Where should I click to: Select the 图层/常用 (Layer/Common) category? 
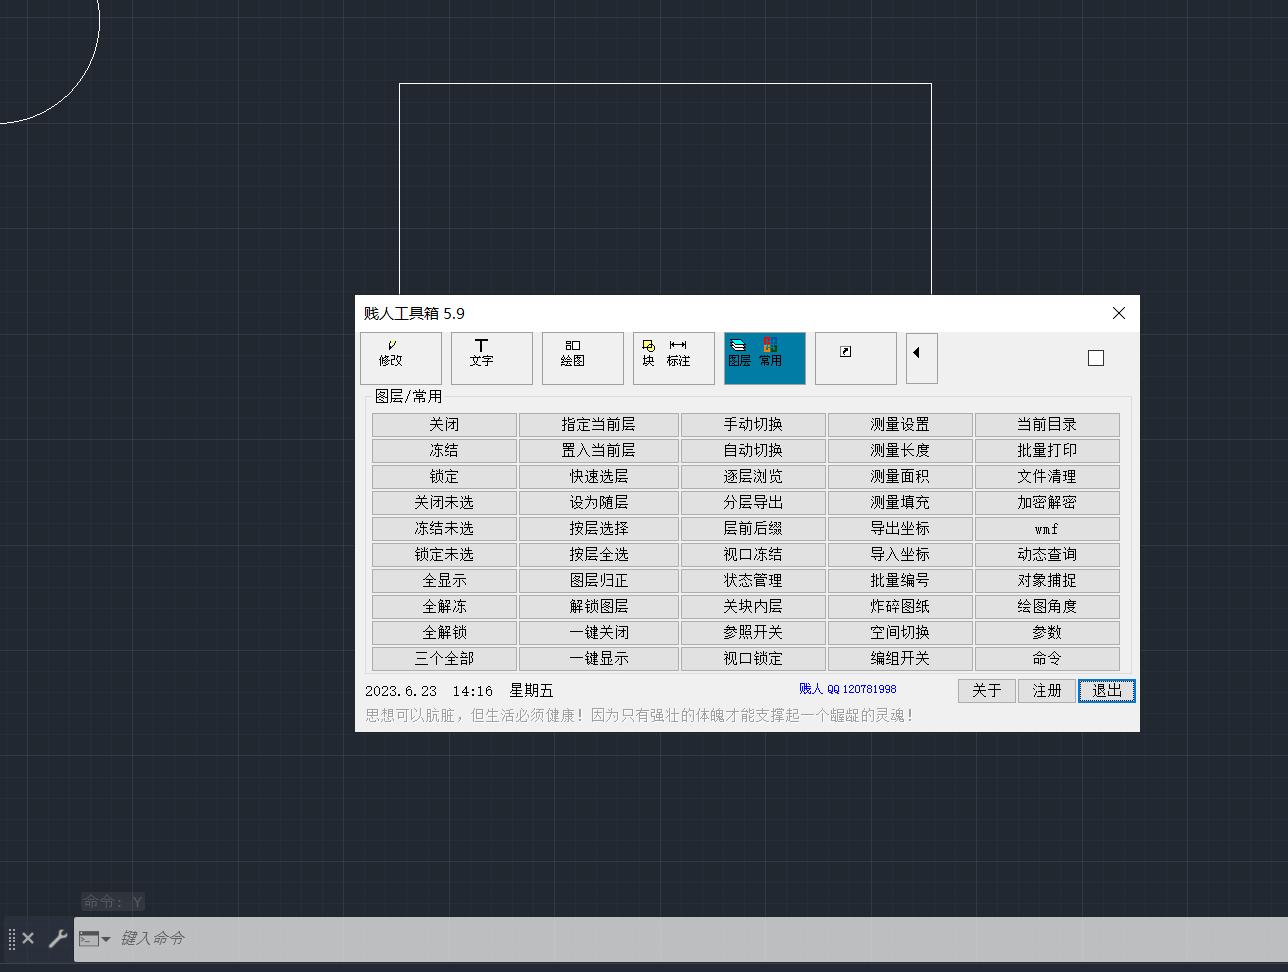764,358
